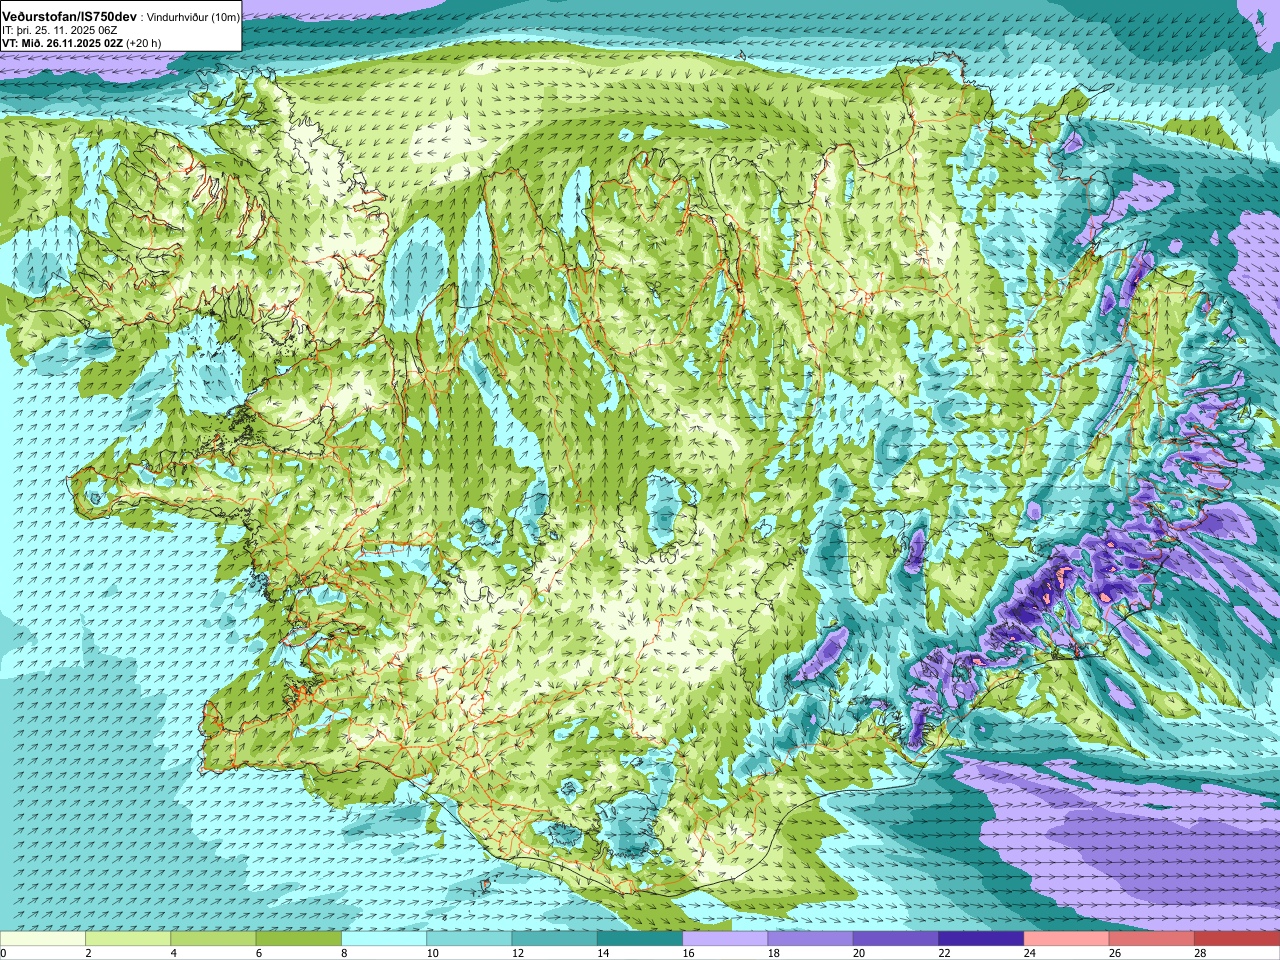The width and height of the screenshot is (1280, 960).
Task: Pick the 4–6 light green legend swatch
Action: 213,939
